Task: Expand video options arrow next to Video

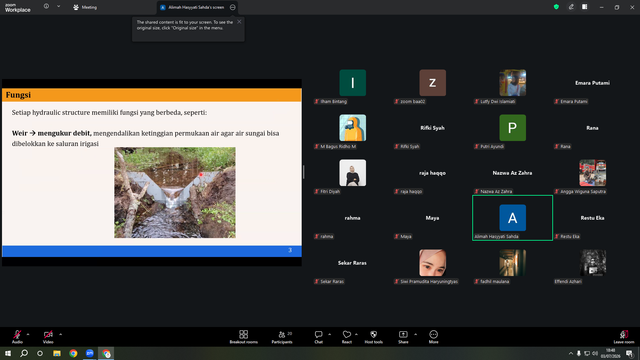Action: click(60, 334)
